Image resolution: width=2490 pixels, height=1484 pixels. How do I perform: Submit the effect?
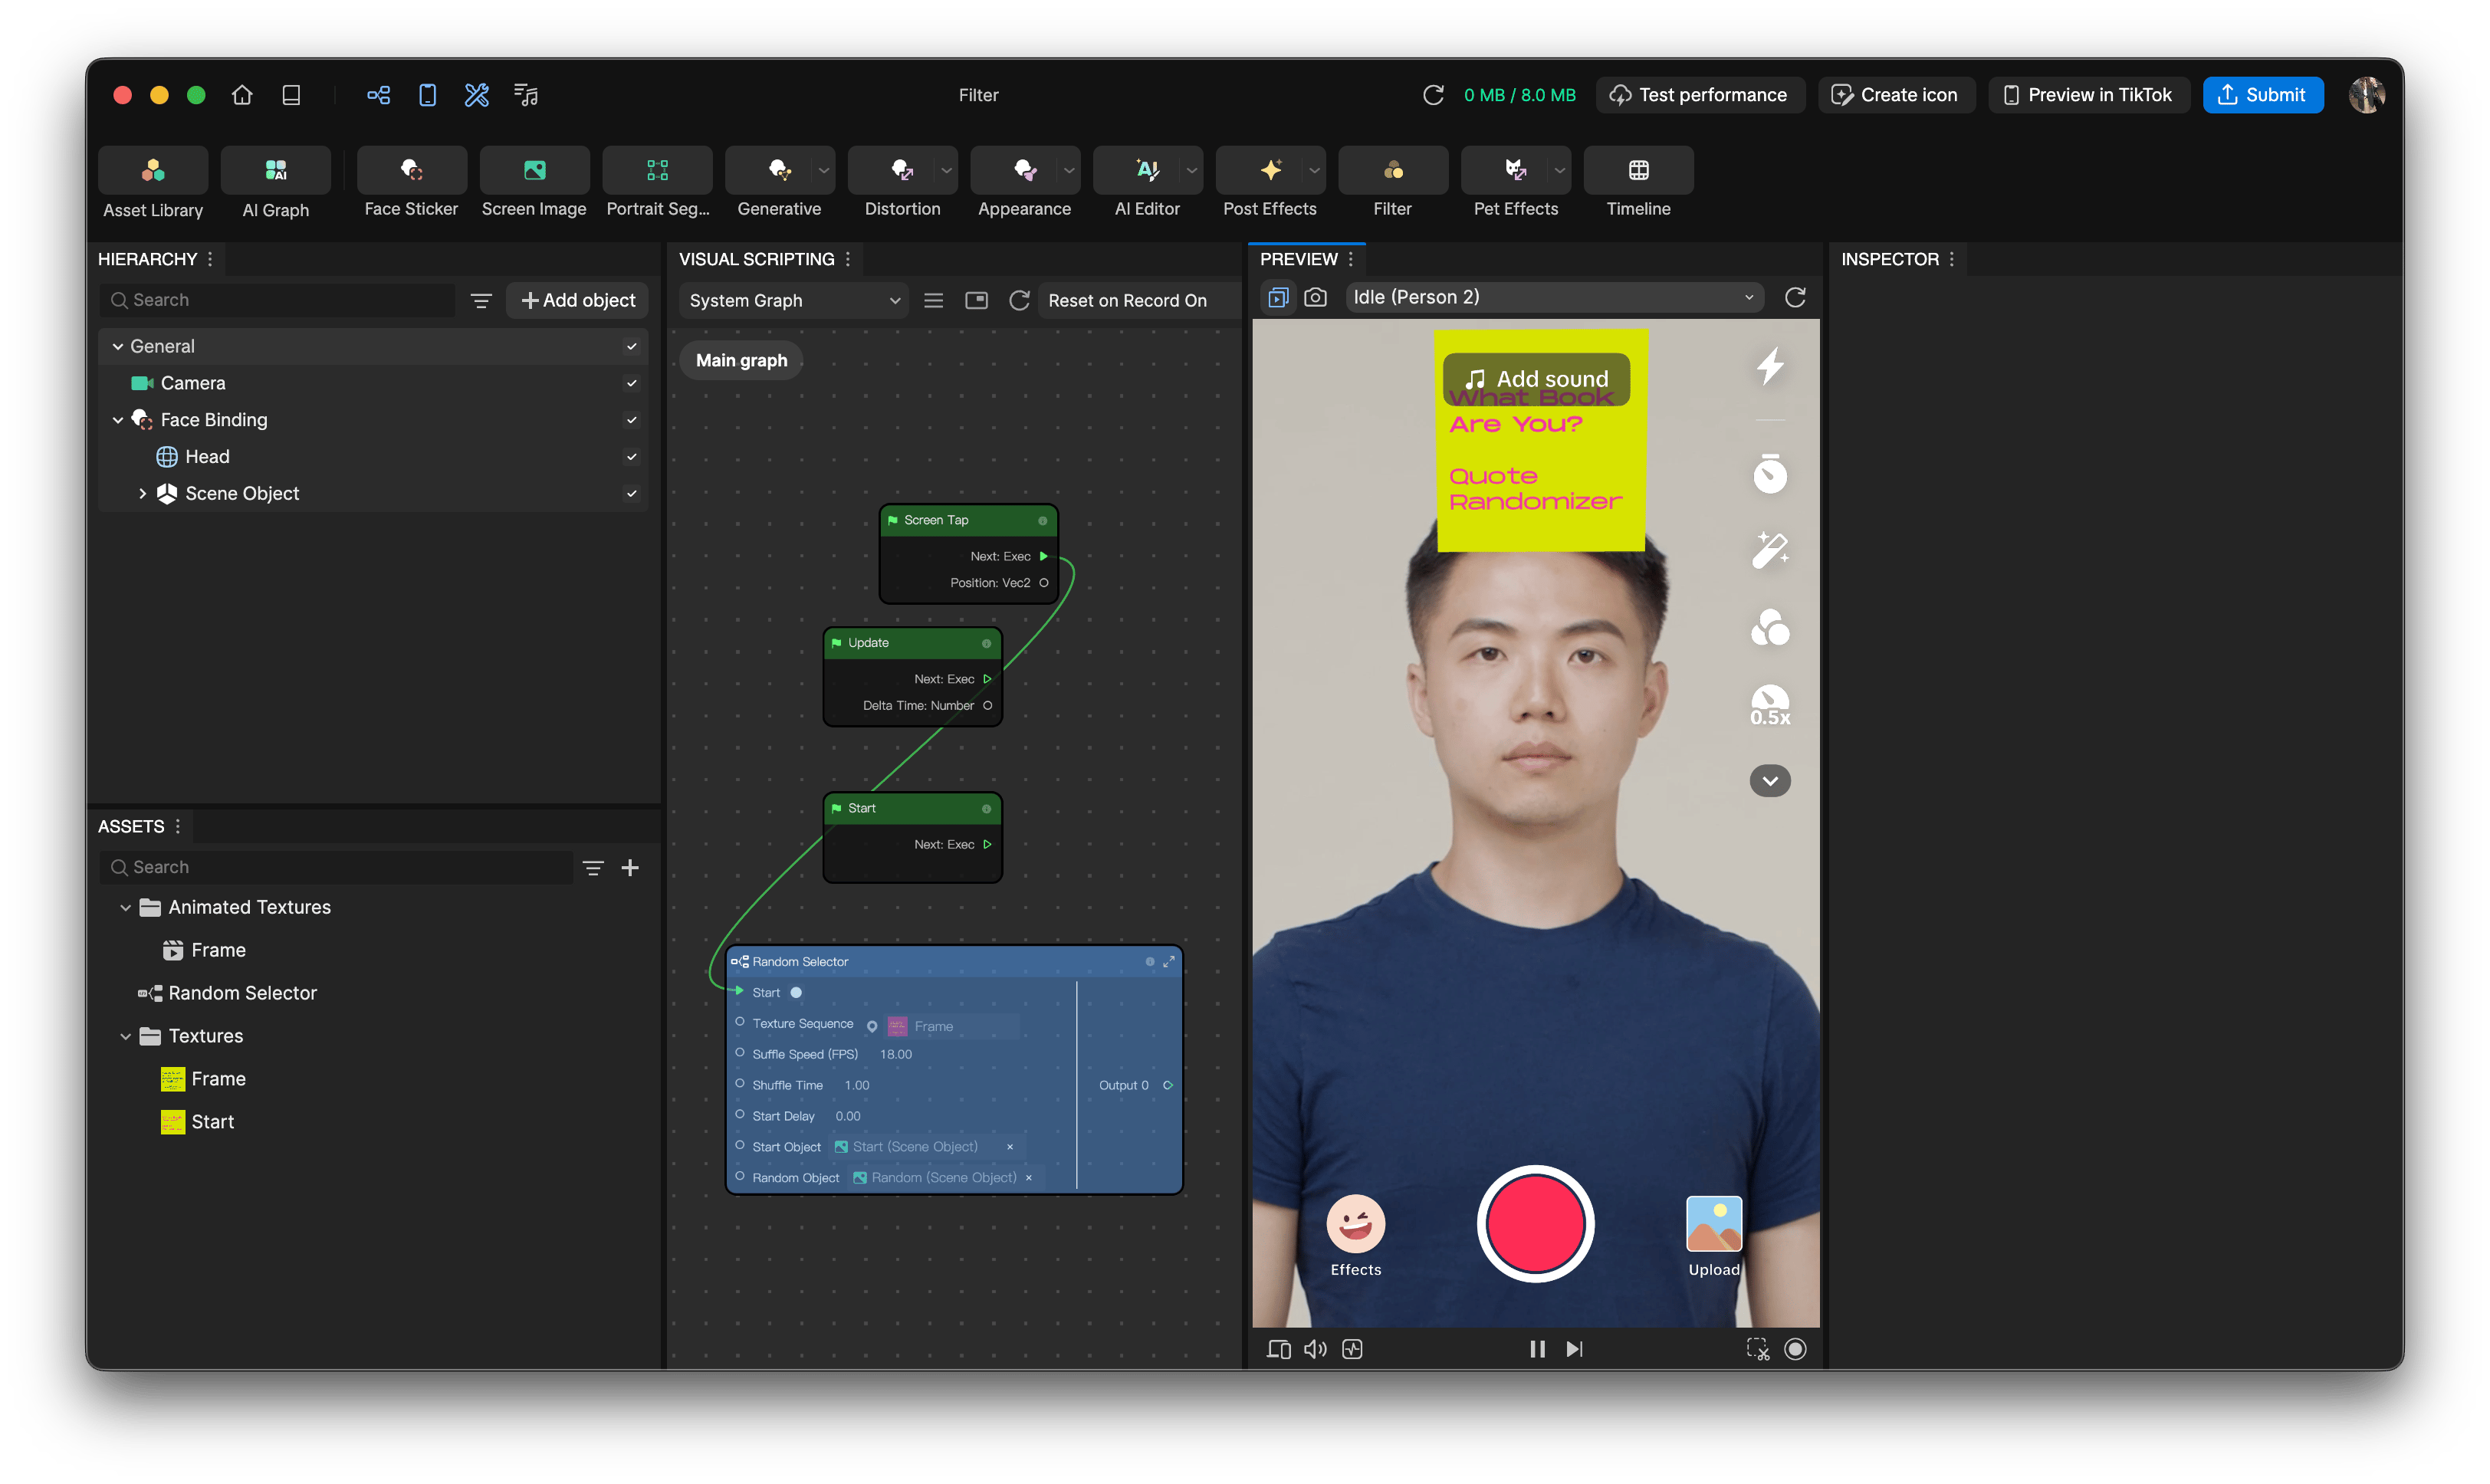coord(2262,95)
